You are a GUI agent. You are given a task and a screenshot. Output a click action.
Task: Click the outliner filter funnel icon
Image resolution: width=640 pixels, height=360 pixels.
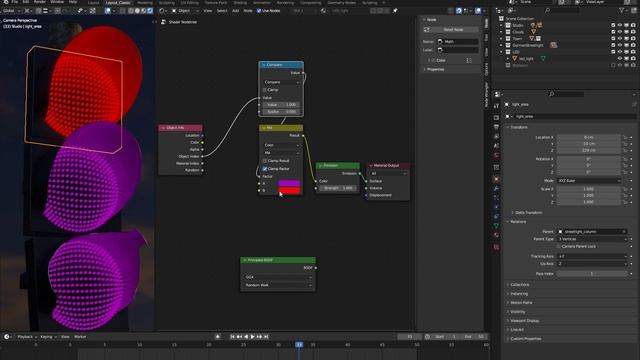(x=622, y=10)
